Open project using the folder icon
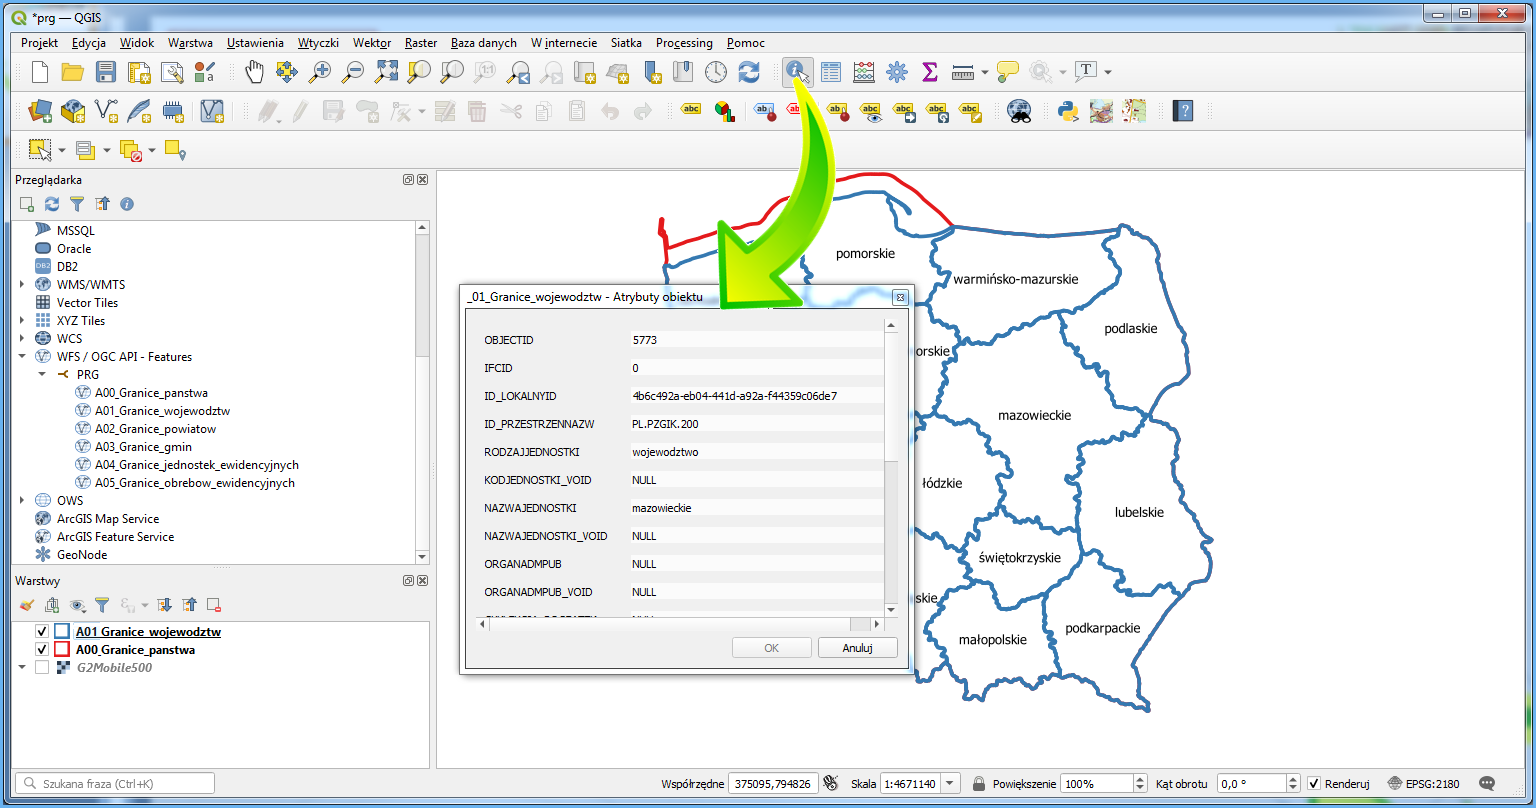Screen dimensions: 1536x808 click(73, 72)
